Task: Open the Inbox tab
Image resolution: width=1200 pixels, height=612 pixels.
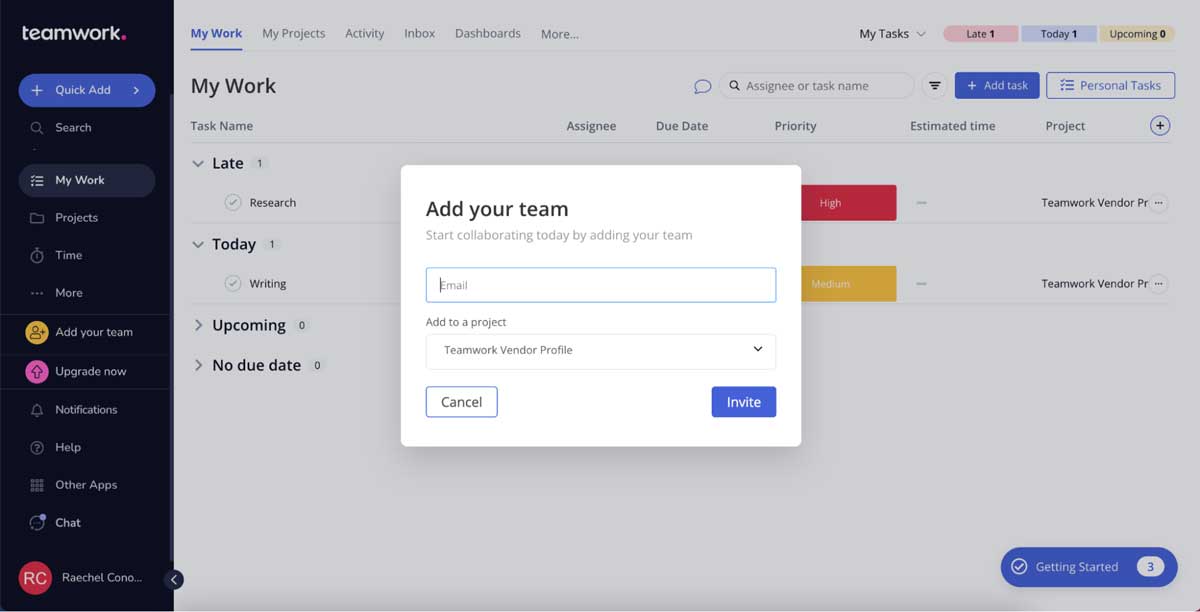Action: [419, 33]
